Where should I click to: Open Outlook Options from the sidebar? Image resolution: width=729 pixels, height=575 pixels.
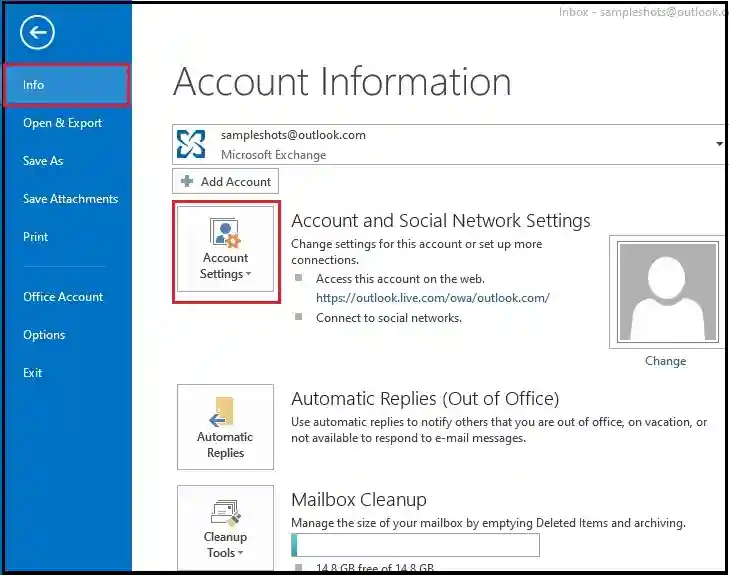pos(44,335)
